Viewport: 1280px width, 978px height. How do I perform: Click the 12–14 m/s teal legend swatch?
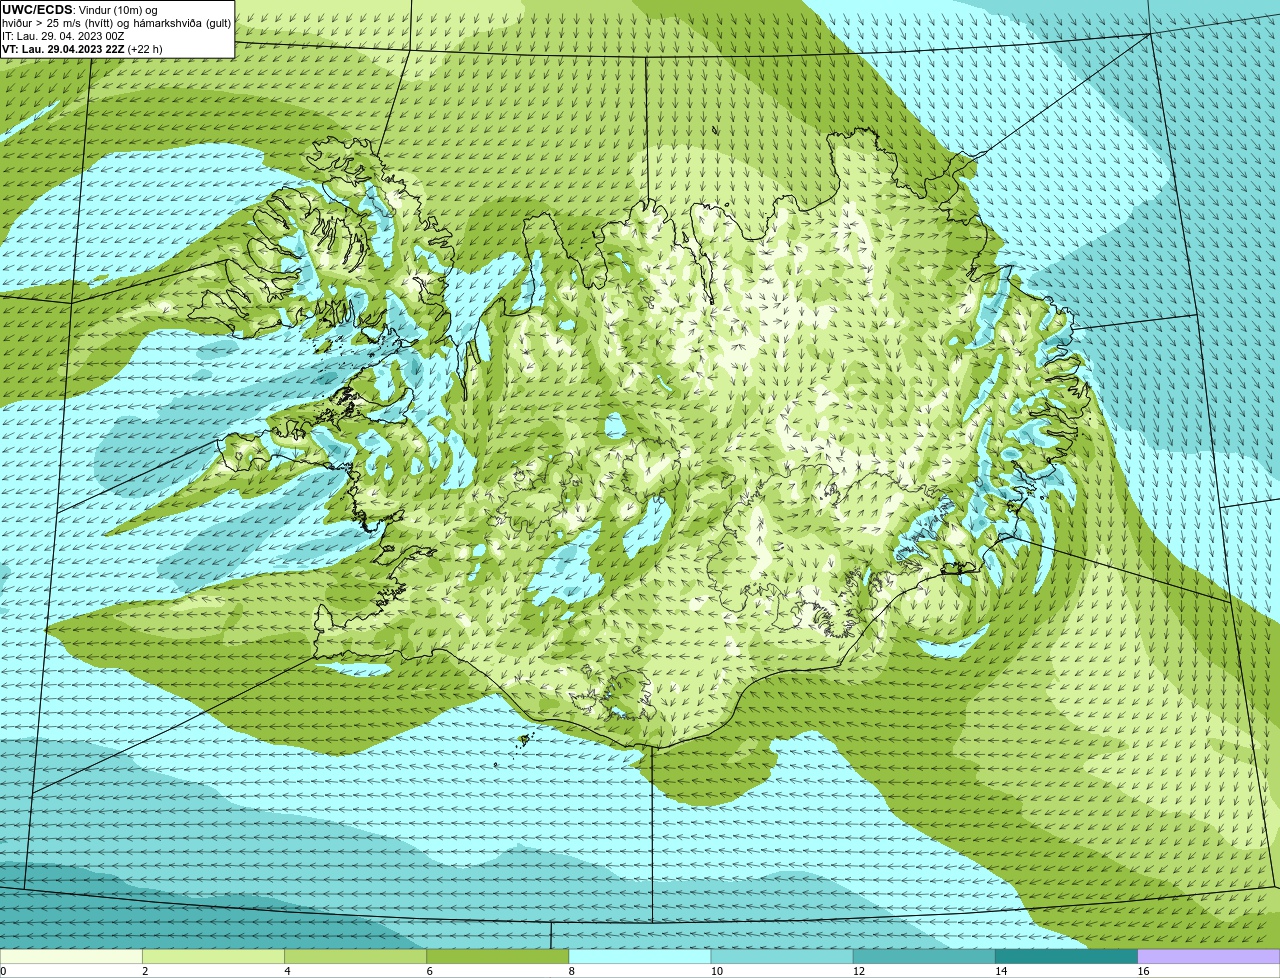tap(924, 956)
